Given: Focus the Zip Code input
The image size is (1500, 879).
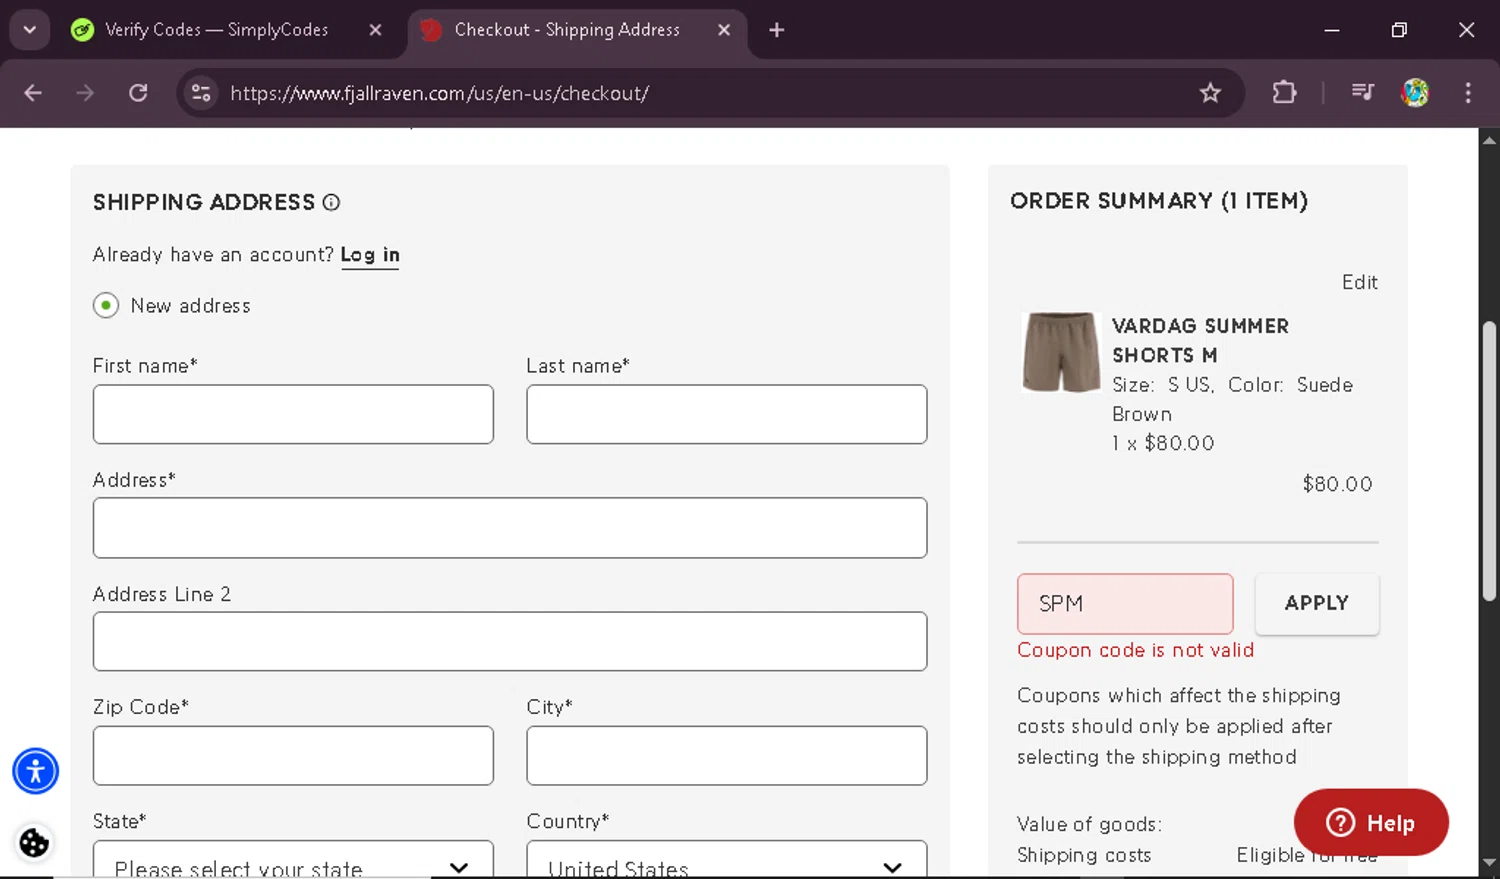Looking at the screenshot, I should point(293,755).
